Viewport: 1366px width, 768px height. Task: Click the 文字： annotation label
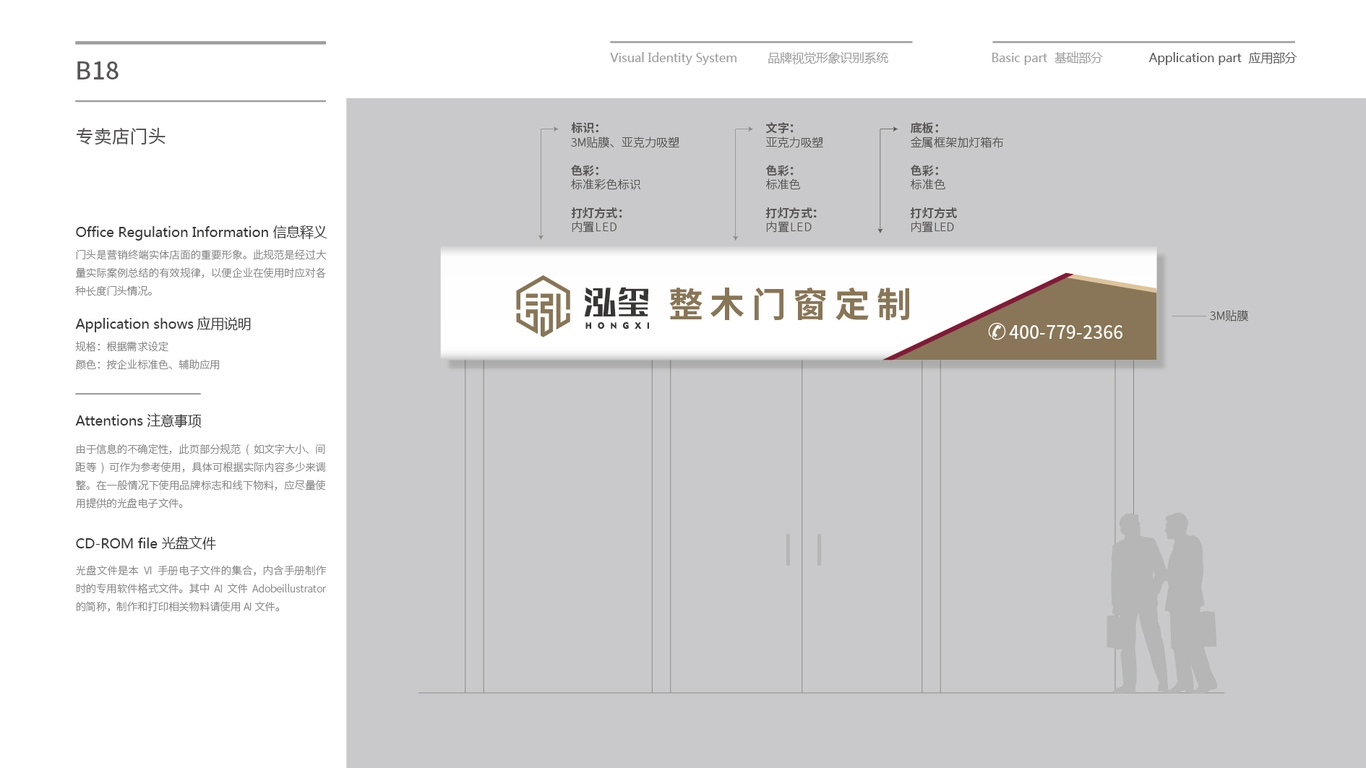[x=780, y=128]
